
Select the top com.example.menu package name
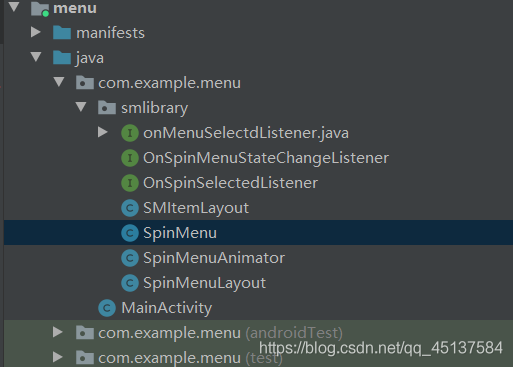click(169, 83)
